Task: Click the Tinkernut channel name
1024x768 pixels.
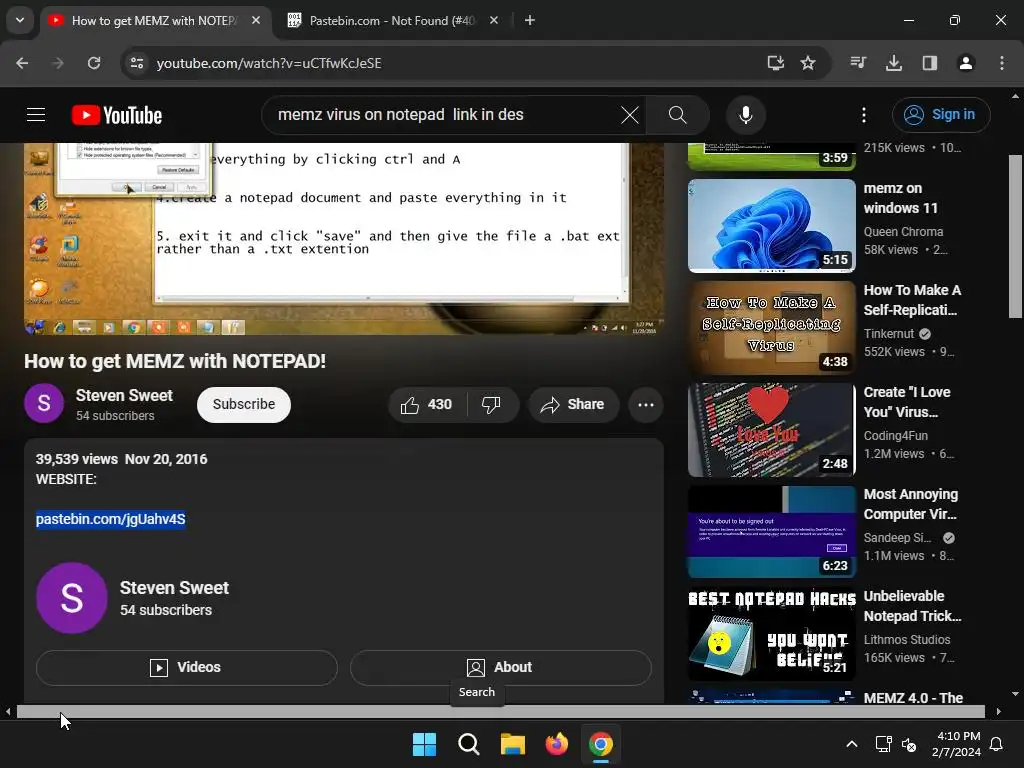Action: point(888,334)
